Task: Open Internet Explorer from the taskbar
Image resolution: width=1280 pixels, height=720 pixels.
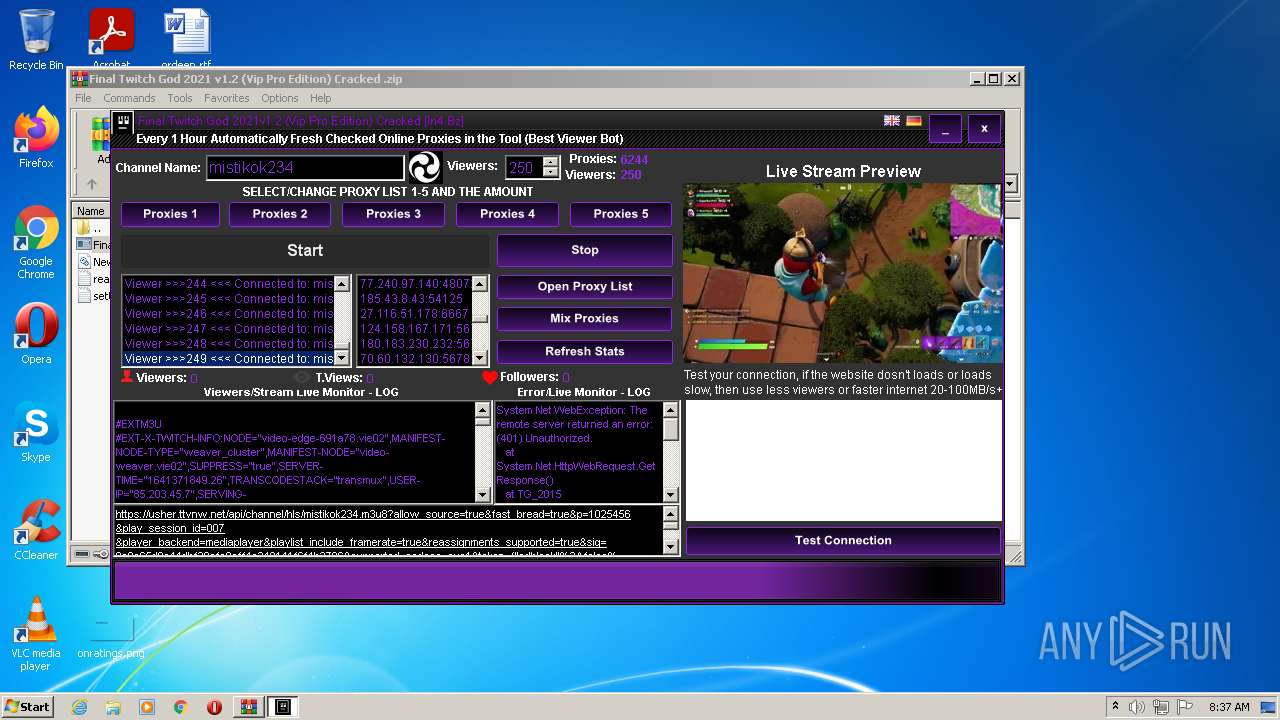Action: [x=80, y=707]
